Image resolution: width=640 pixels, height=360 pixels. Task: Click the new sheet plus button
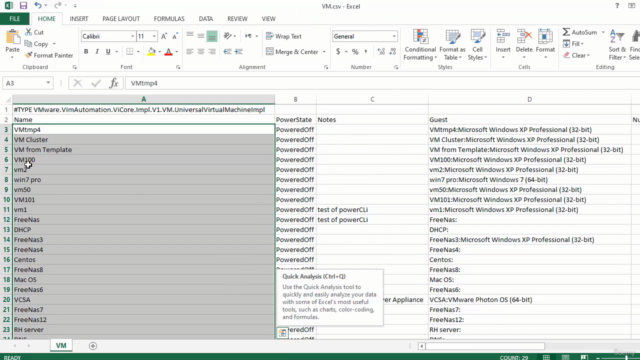[x=93, y=346]
